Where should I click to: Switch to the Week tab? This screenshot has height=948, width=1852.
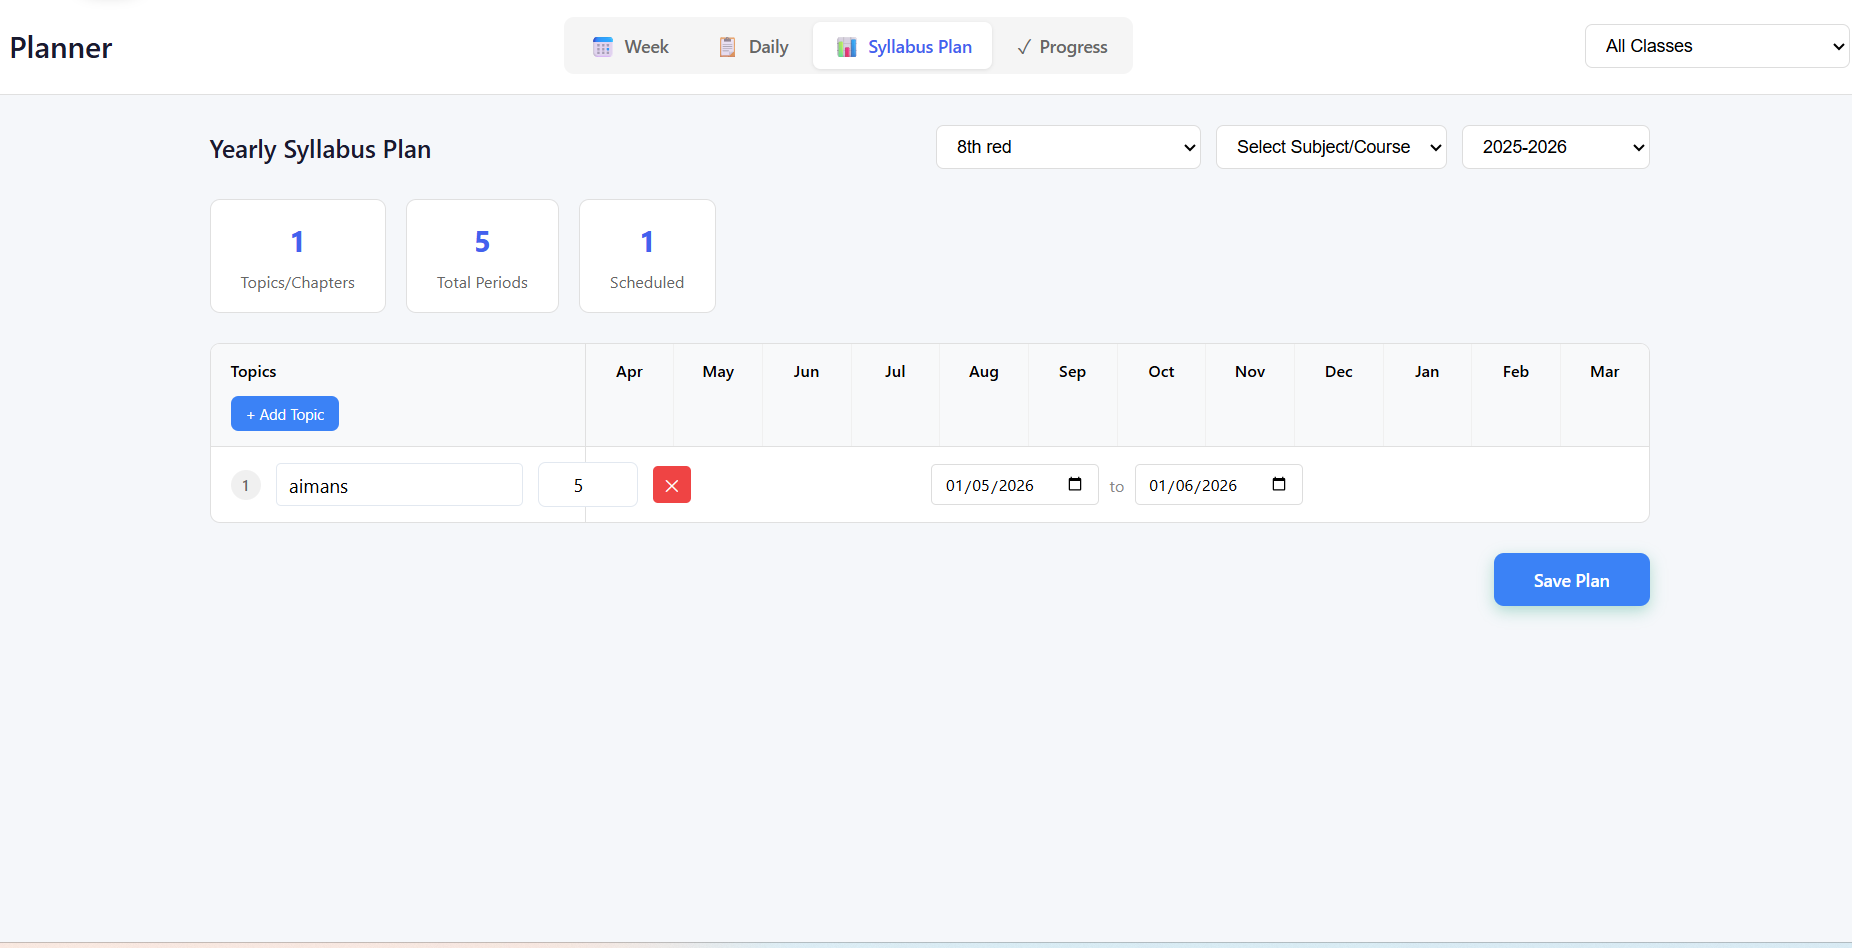point(630,46)
